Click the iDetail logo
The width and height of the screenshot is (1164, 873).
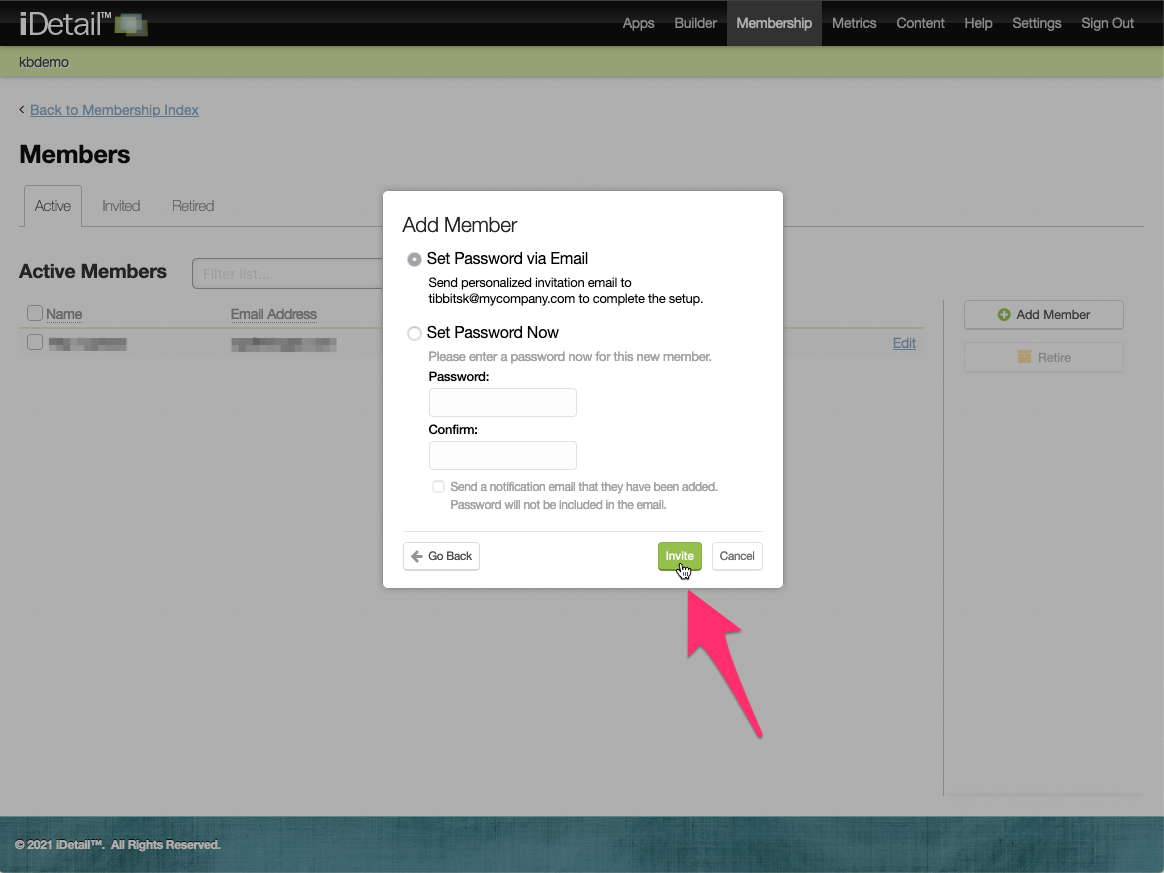83,24
